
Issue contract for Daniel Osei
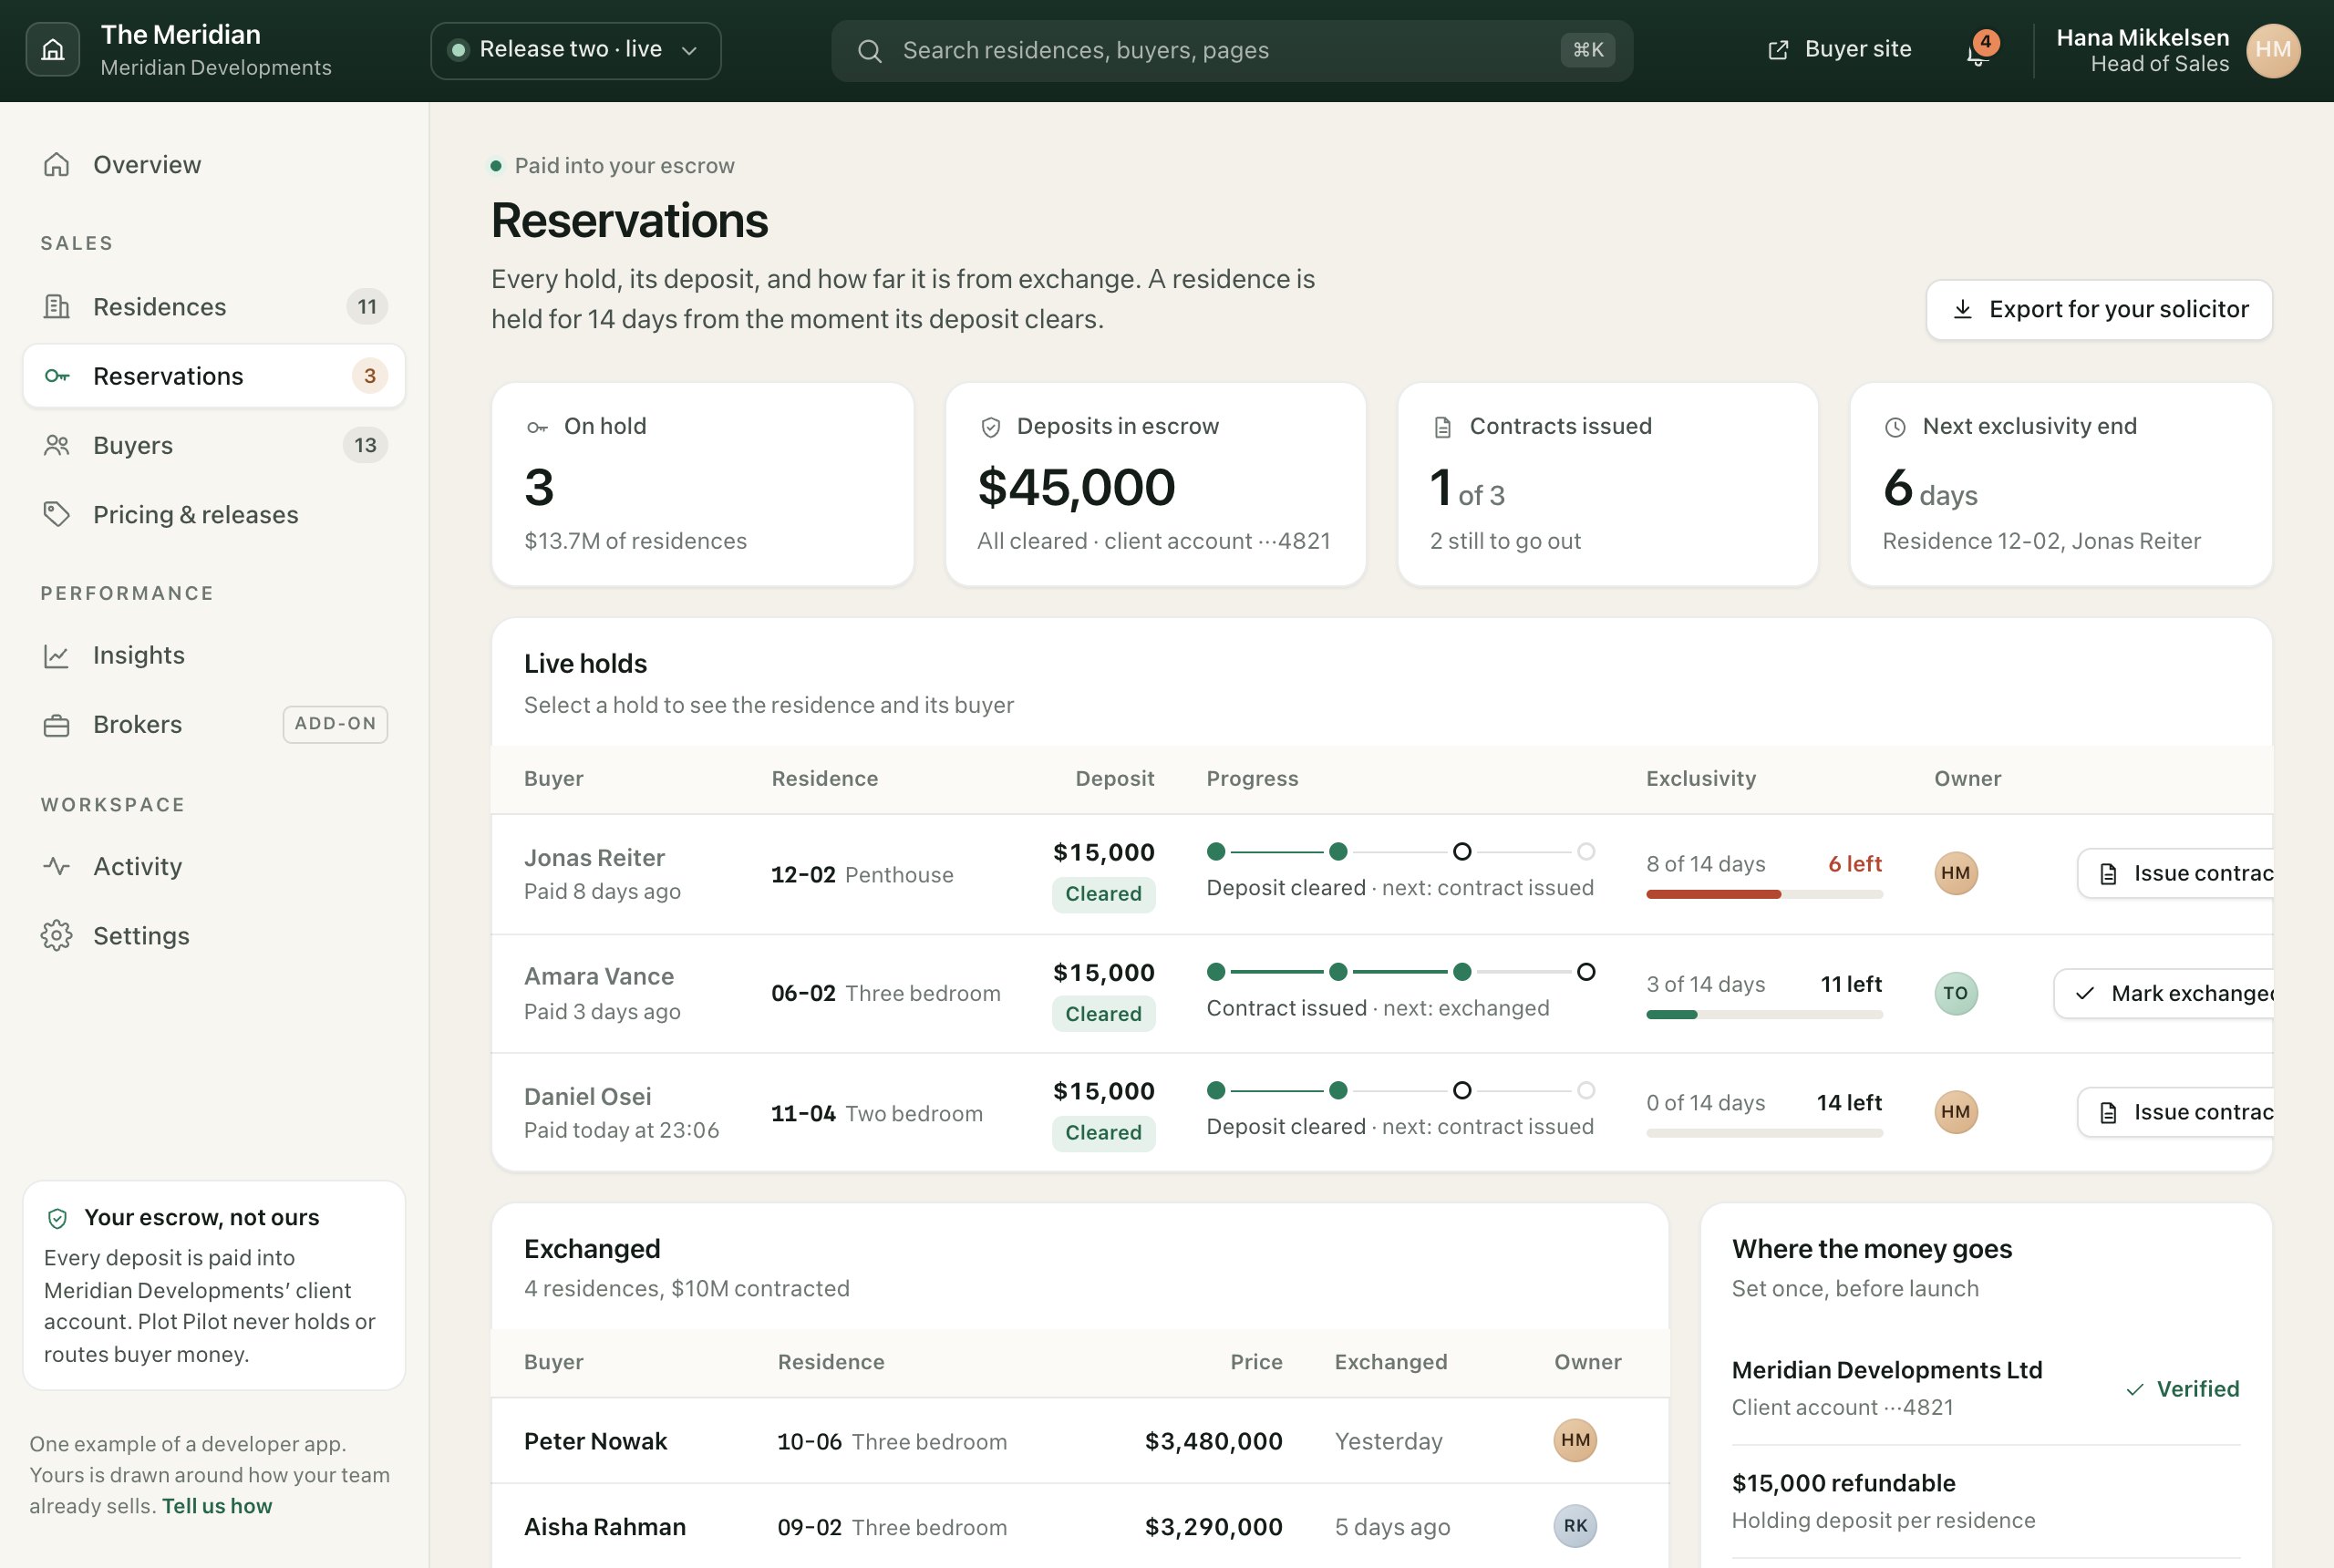coord(2175,1112)
